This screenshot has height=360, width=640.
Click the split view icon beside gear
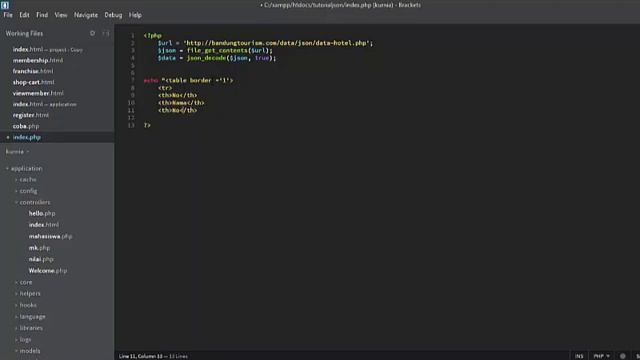pyautogui.click(x=106, y=33)
